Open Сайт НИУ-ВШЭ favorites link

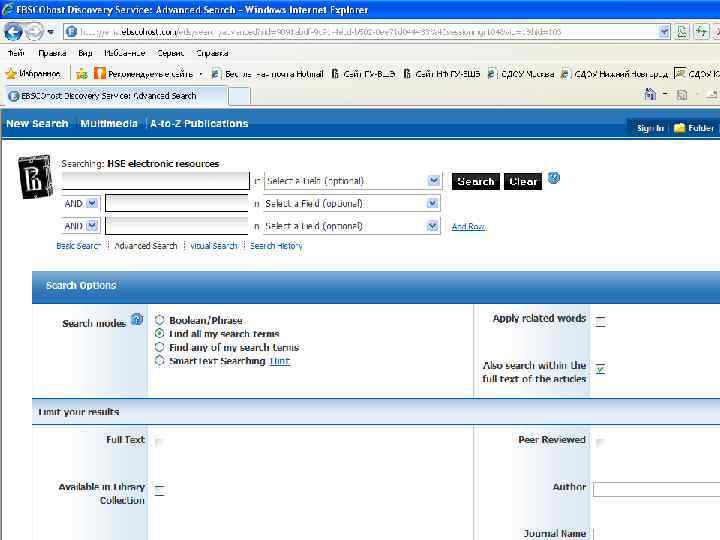442,73
